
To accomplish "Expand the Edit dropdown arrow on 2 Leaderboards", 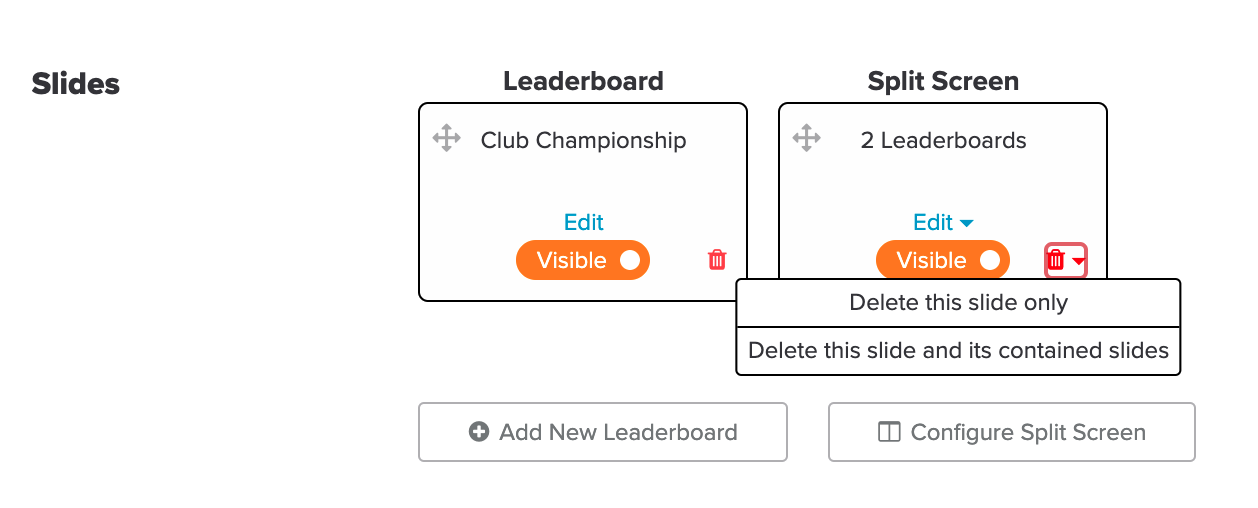I will pos(966,223).
